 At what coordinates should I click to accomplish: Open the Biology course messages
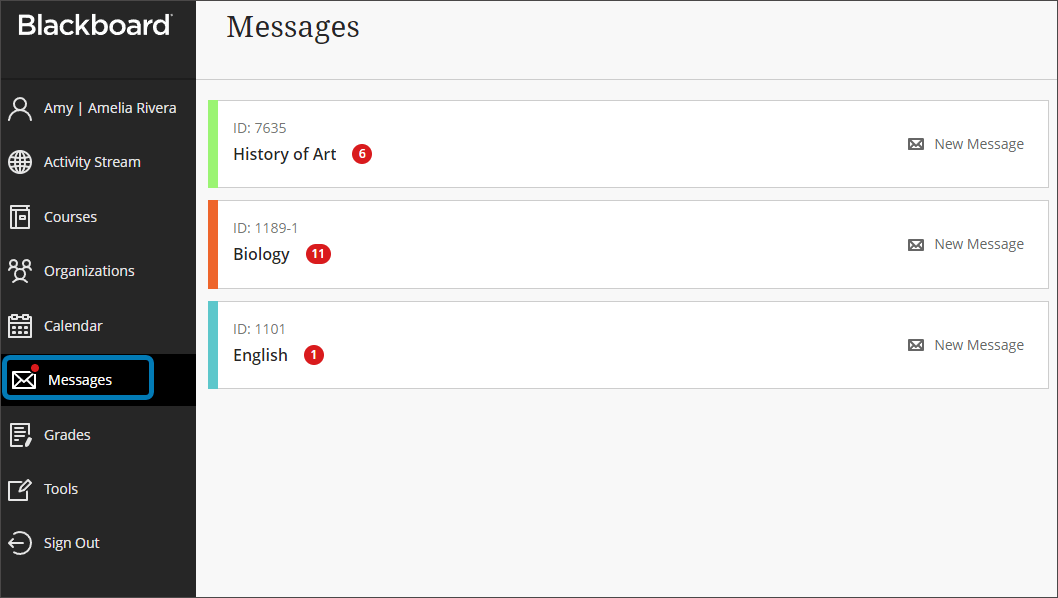click(261, 253)
